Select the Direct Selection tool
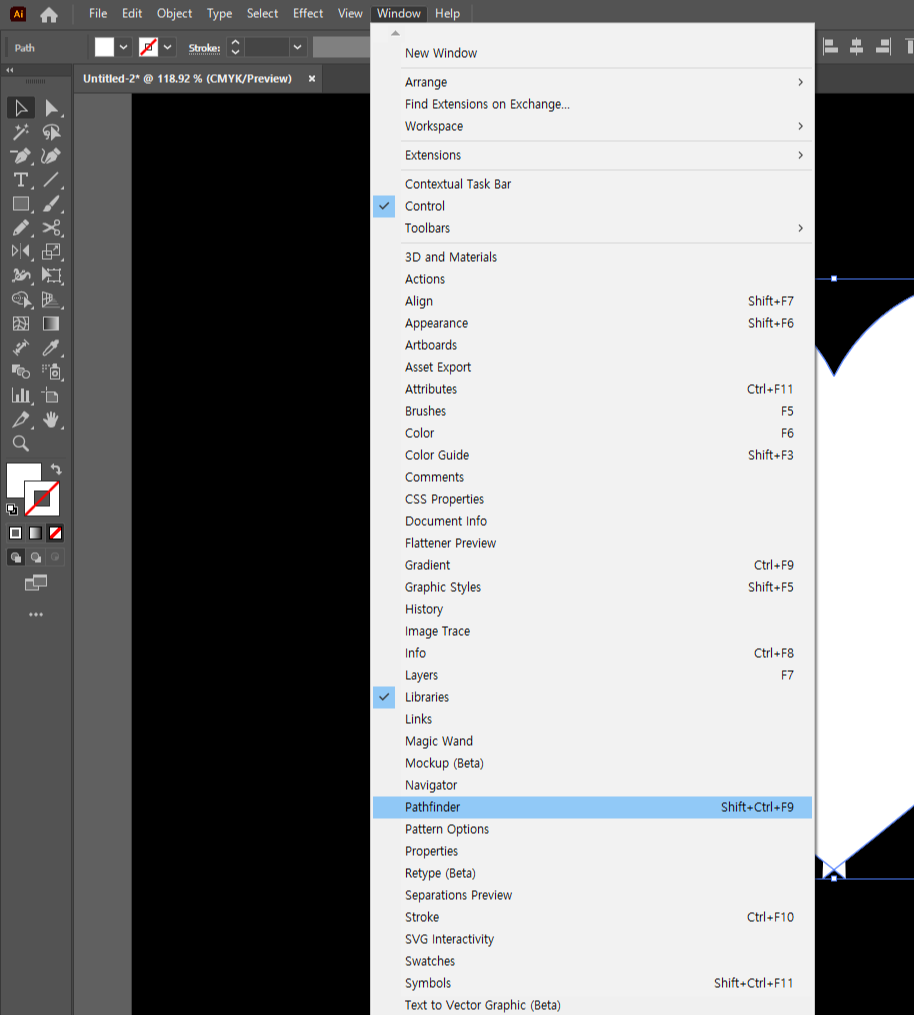 pos(51,107)
